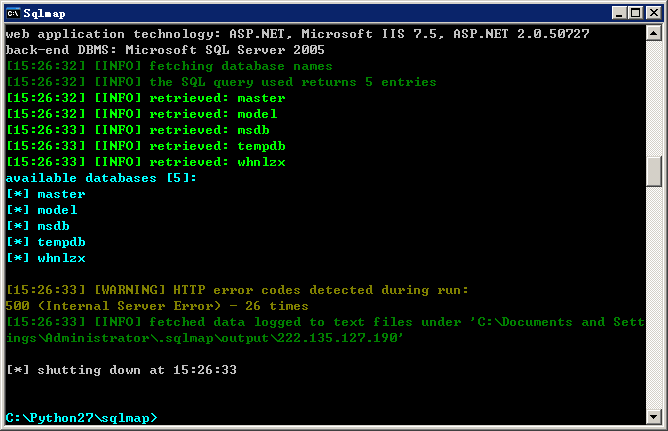Screen dimensions: 668x431
Task: Click the scrollbar down arrow
Action: pyautogui.click(x=654, y=417)
